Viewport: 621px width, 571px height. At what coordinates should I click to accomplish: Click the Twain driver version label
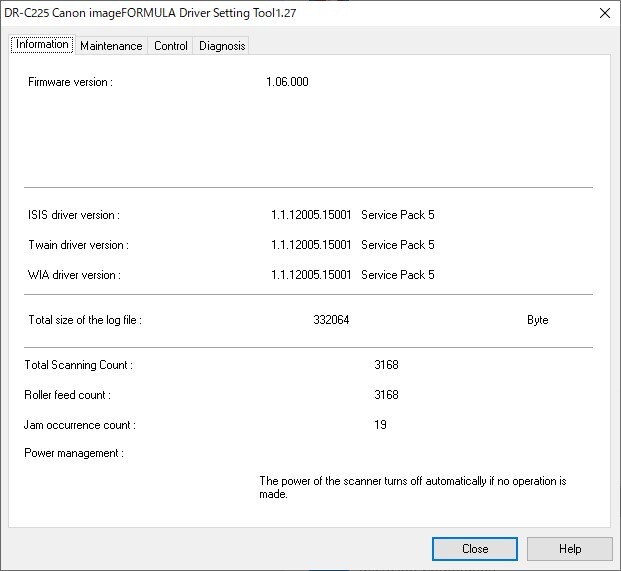[78, 245]
